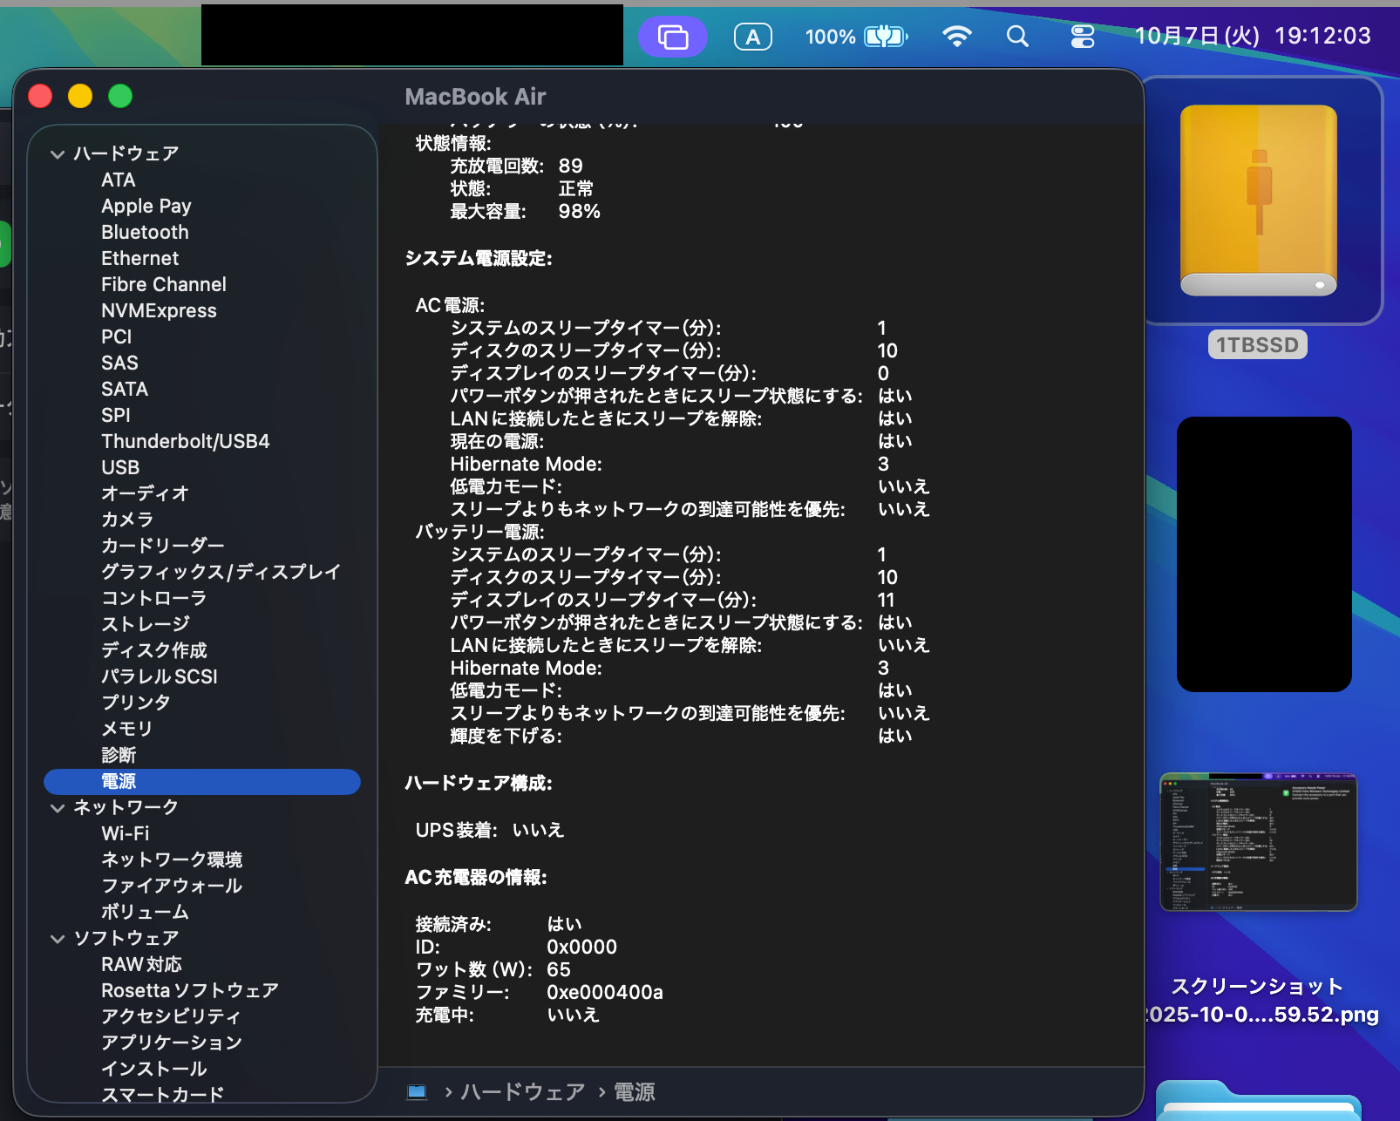Select カメラ in the sidebar

click(x=127, y=519)
